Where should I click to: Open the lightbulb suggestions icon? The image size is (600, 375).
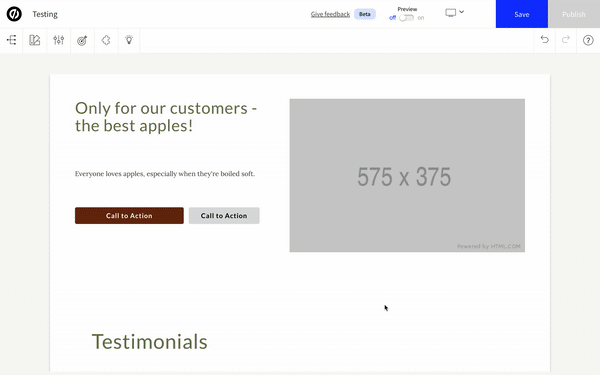click(x=129, y=40)
